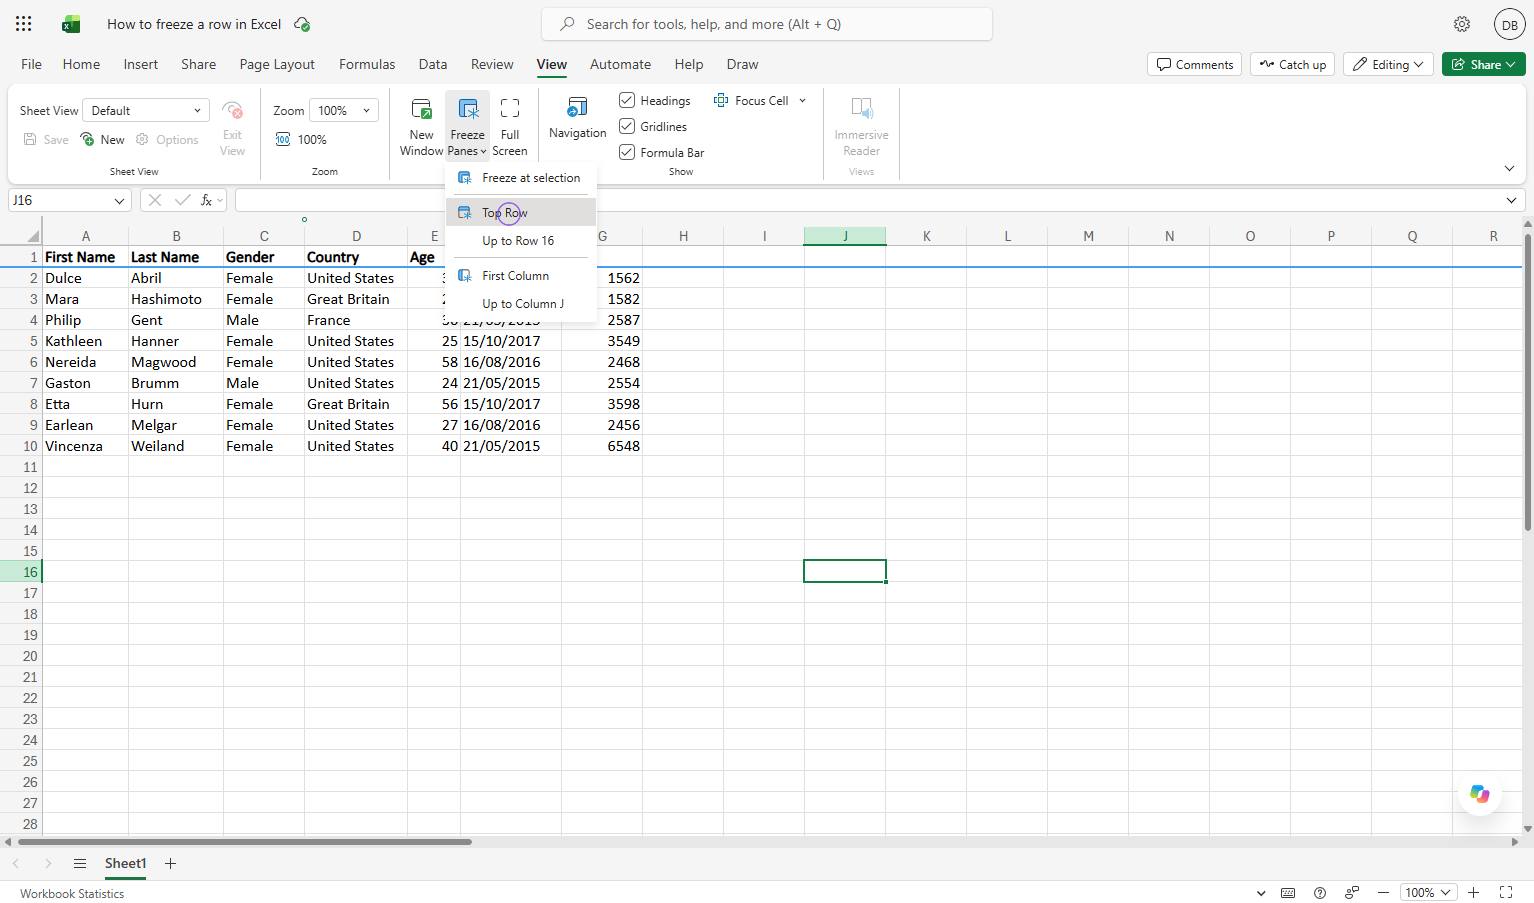The image size is (1534, 903).
Task: Open the Focus Cell dropdown arrow
Action: 802,100
